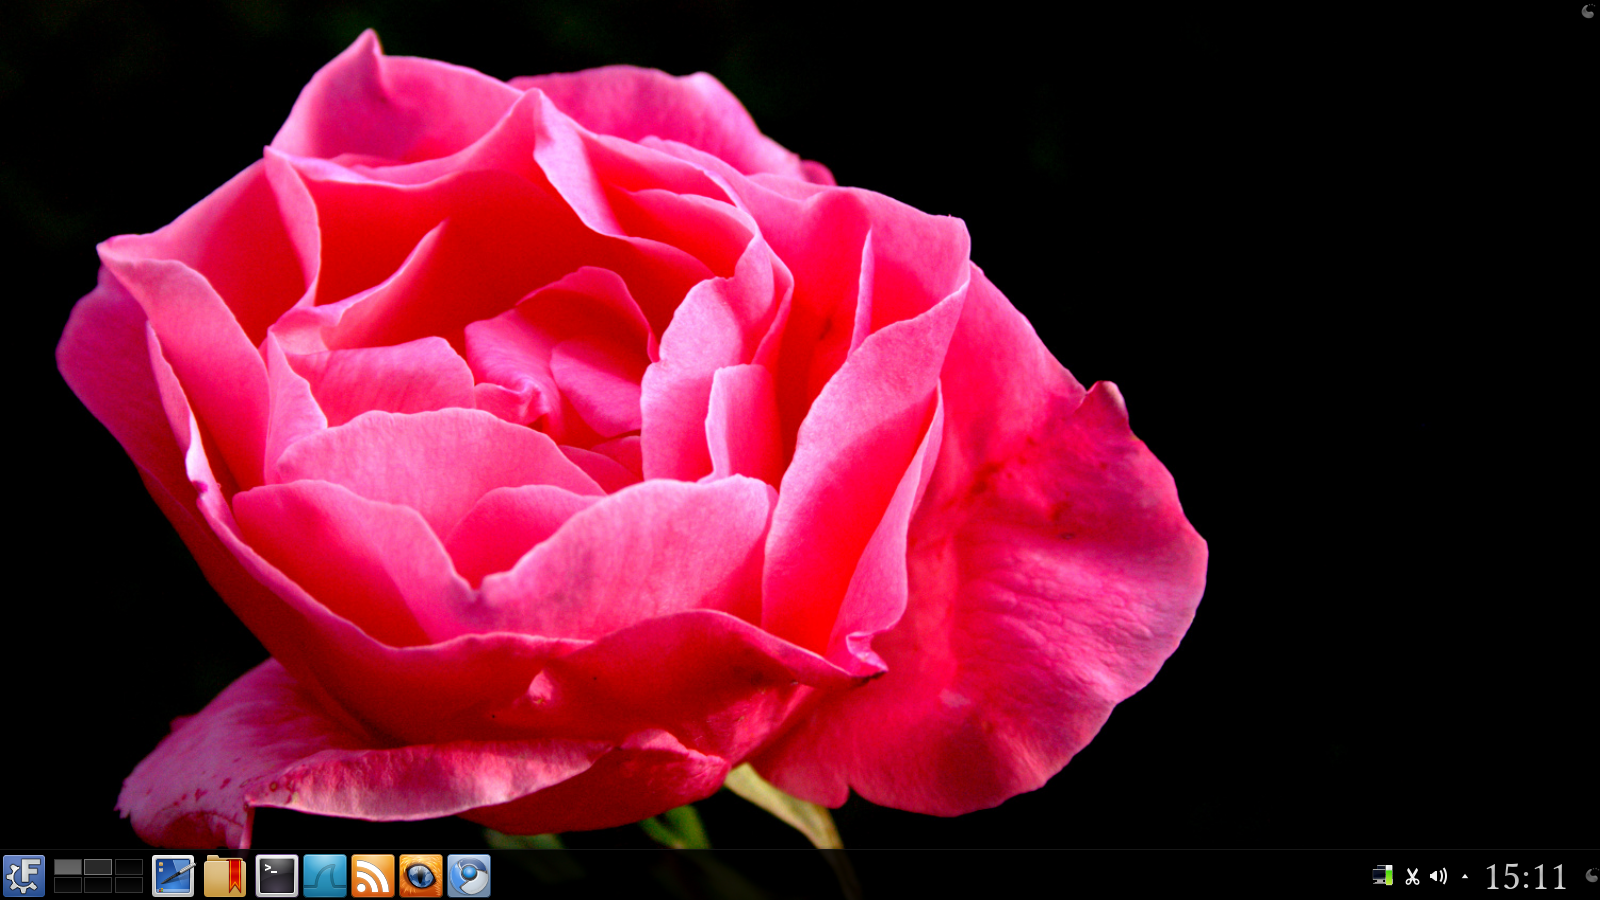Switch to the first virtual desktop in pager
The width and height of the screenshot is (1600, 900).
coord(68,867)
